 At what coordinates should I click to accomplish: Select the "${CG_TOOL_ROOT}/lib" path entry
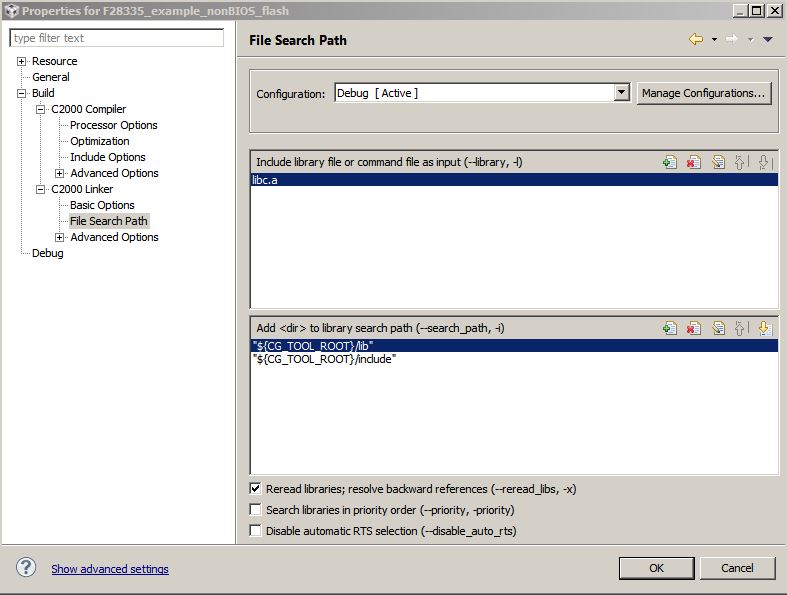tap(514, 345)
